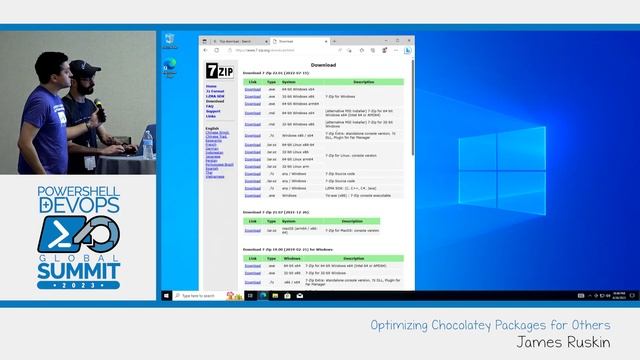Click the taskbar clock and date
640x360 pixels.
click(x=619, y=296)
